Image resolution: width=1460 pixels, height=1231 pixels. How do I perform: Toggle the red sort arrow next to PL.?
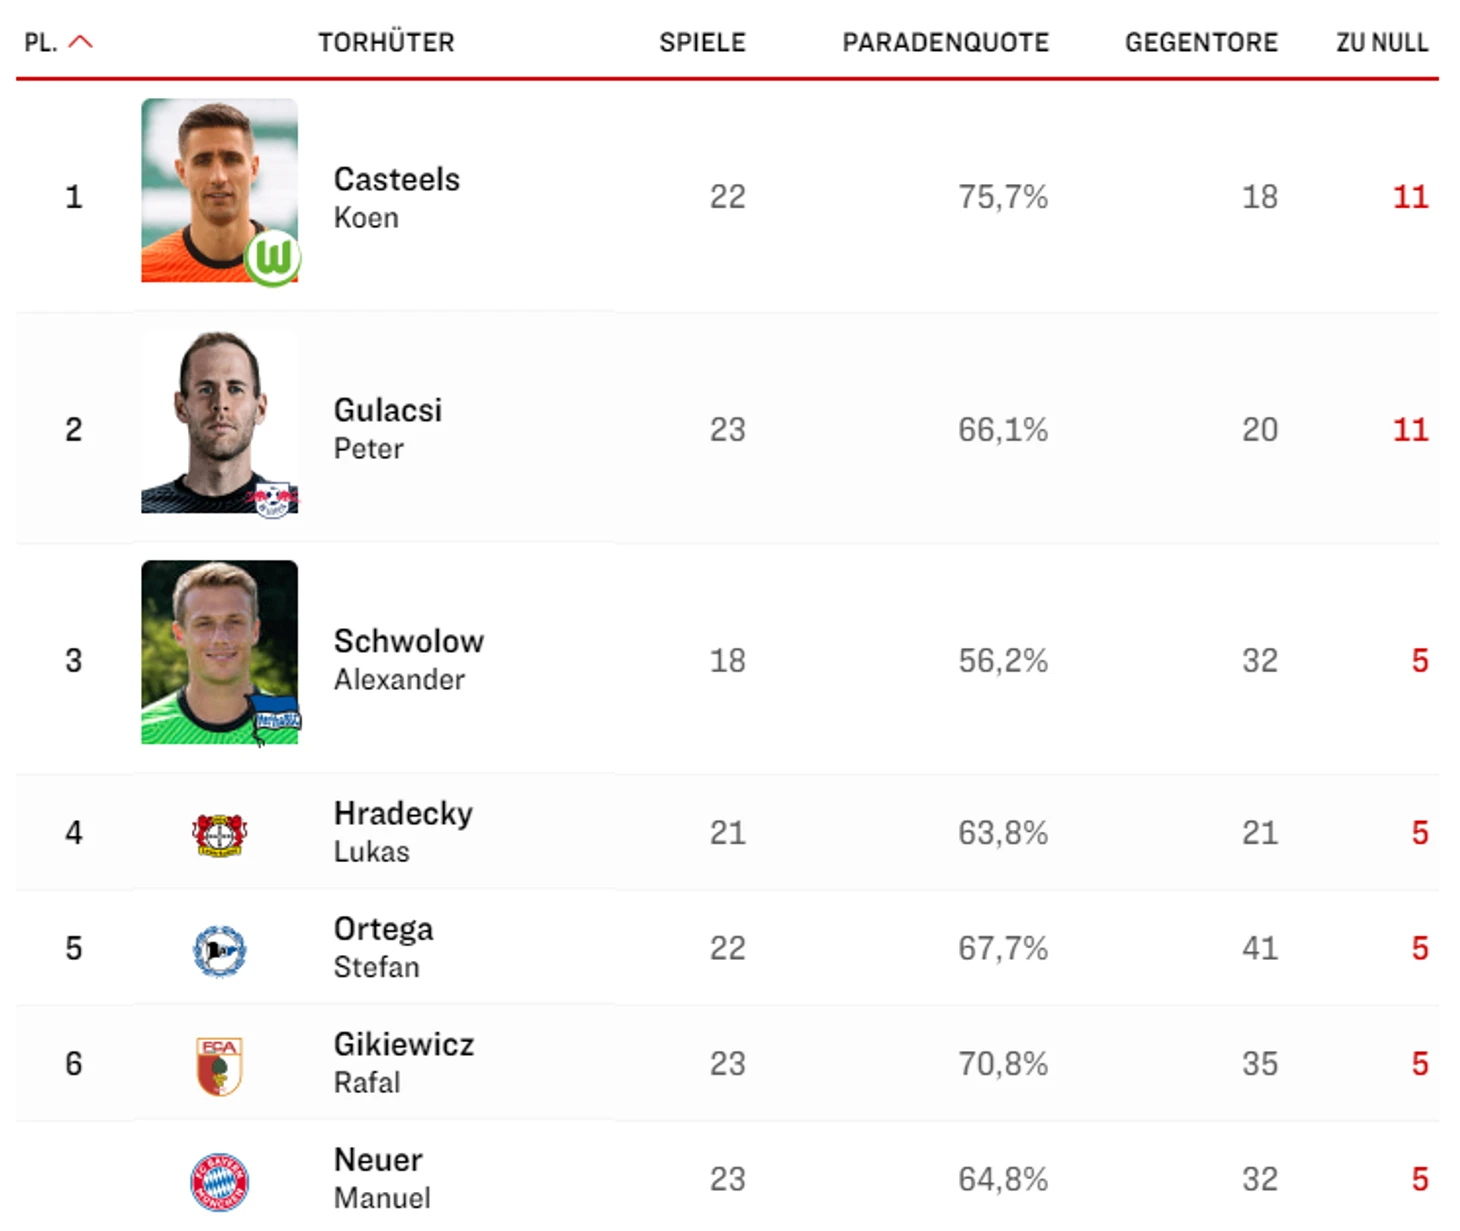80,42
